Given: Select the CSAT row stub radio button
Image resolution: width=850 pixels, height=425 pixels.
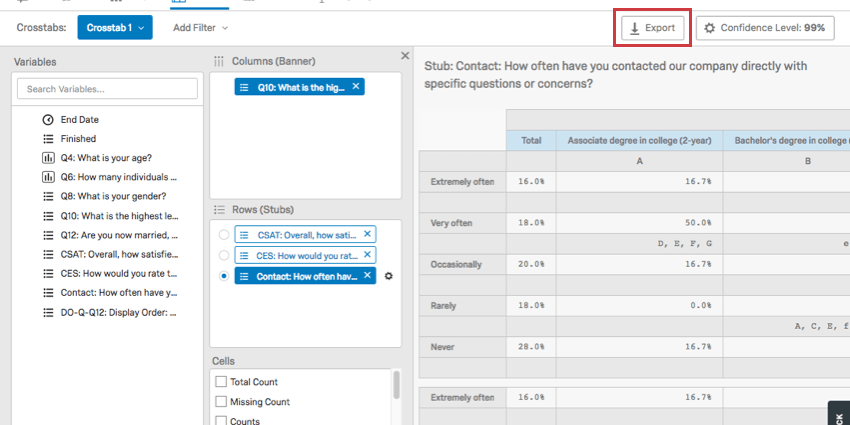Looking at the screenshot, I should coord(223,235).
